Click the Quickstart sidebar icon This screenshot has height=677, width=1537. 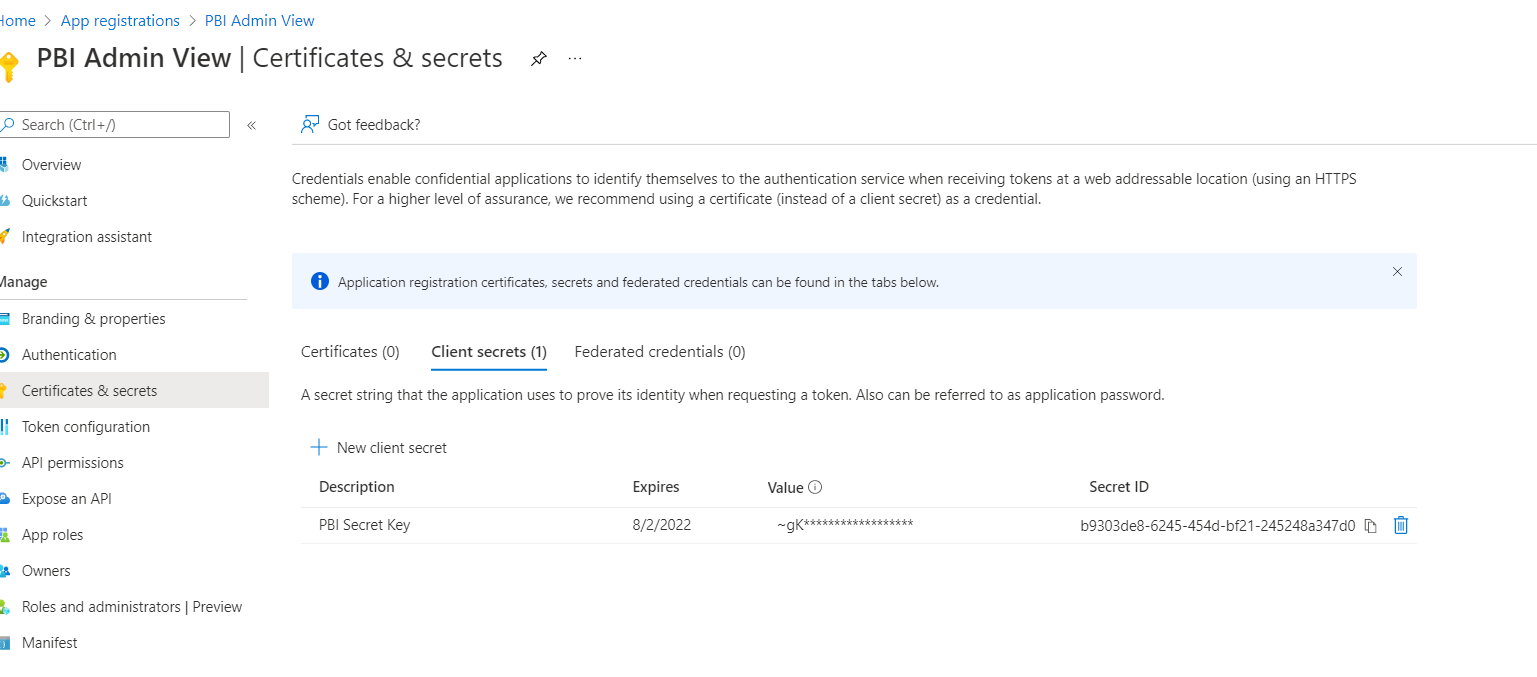(5, 201)
